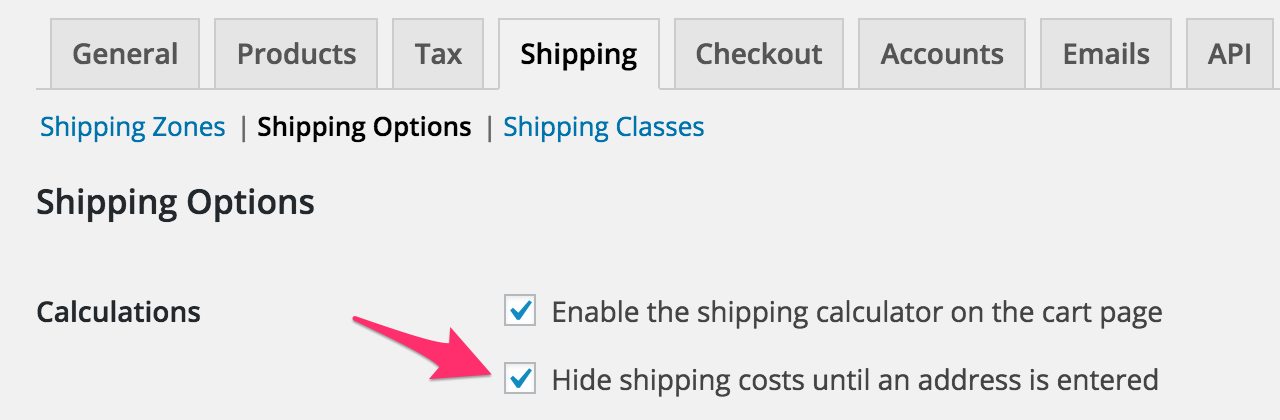
Task: Switch to the Emails tab
Action: click(1106, 53)
